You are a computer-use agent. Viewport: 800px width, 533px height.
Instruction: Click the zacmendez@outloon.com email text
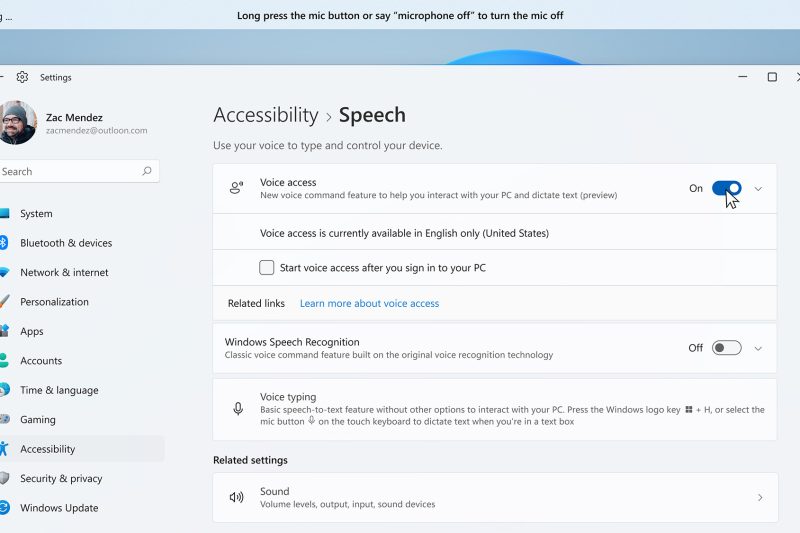96,131
